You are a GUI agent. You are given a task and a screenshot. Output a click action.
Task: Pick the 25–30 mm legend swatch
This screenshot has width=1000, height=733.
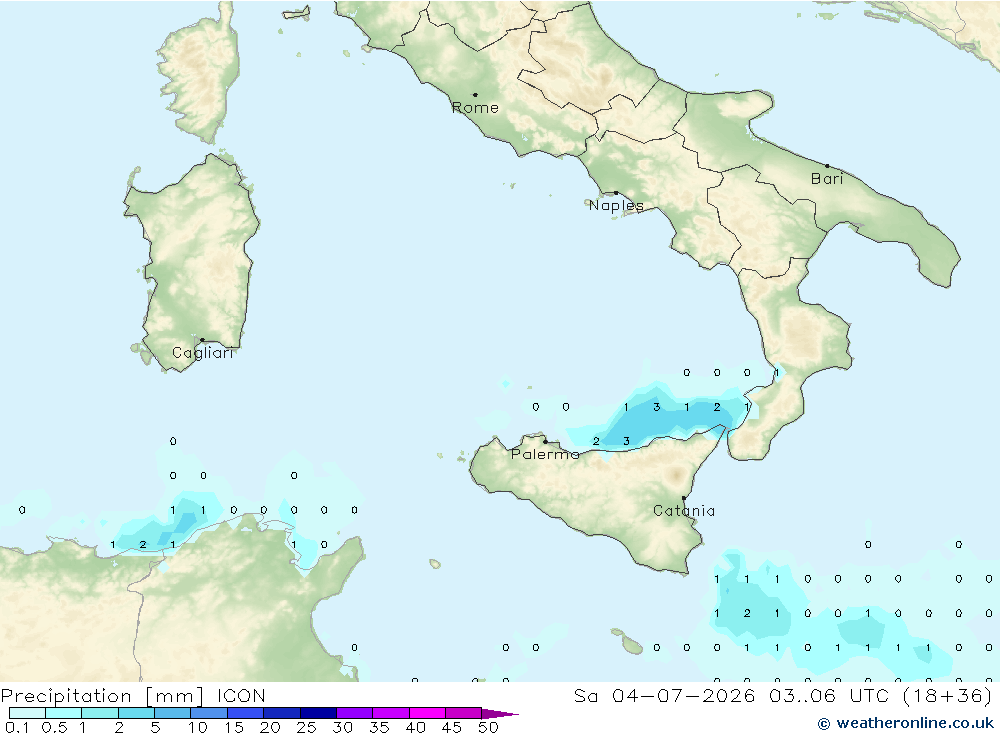(318, 713)
